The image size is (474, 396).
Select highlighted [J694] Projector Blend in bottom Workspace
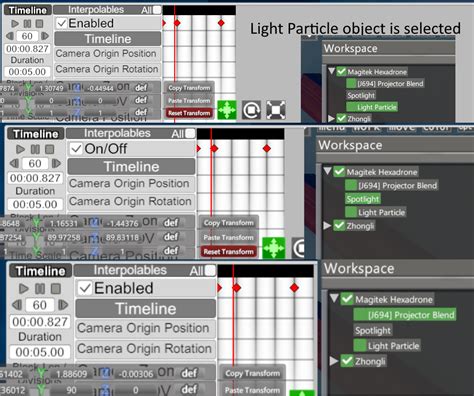[405, 315]
